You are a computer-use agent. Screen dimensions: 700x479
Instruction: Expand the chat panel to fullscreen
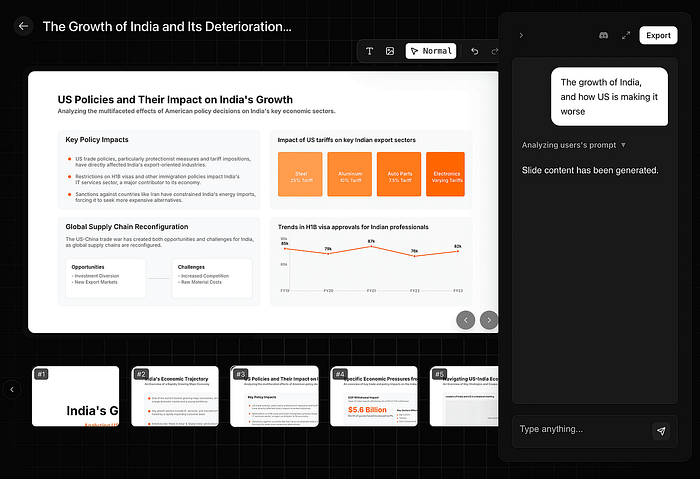626,35
